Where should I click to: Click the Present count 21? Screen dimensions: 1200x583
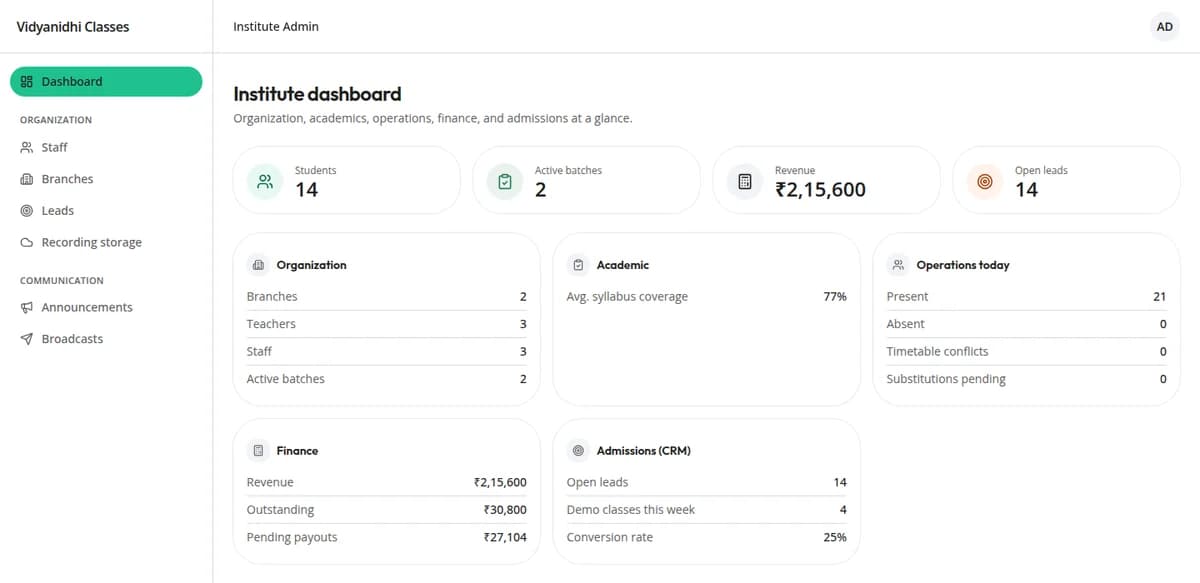point(1160,297)
